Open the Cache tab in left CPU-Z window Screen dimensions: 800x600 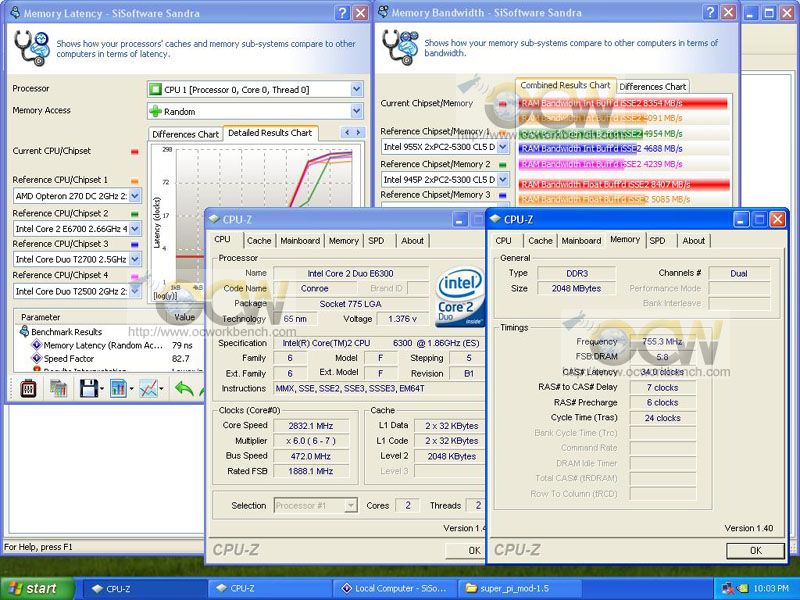click(259, 241)
